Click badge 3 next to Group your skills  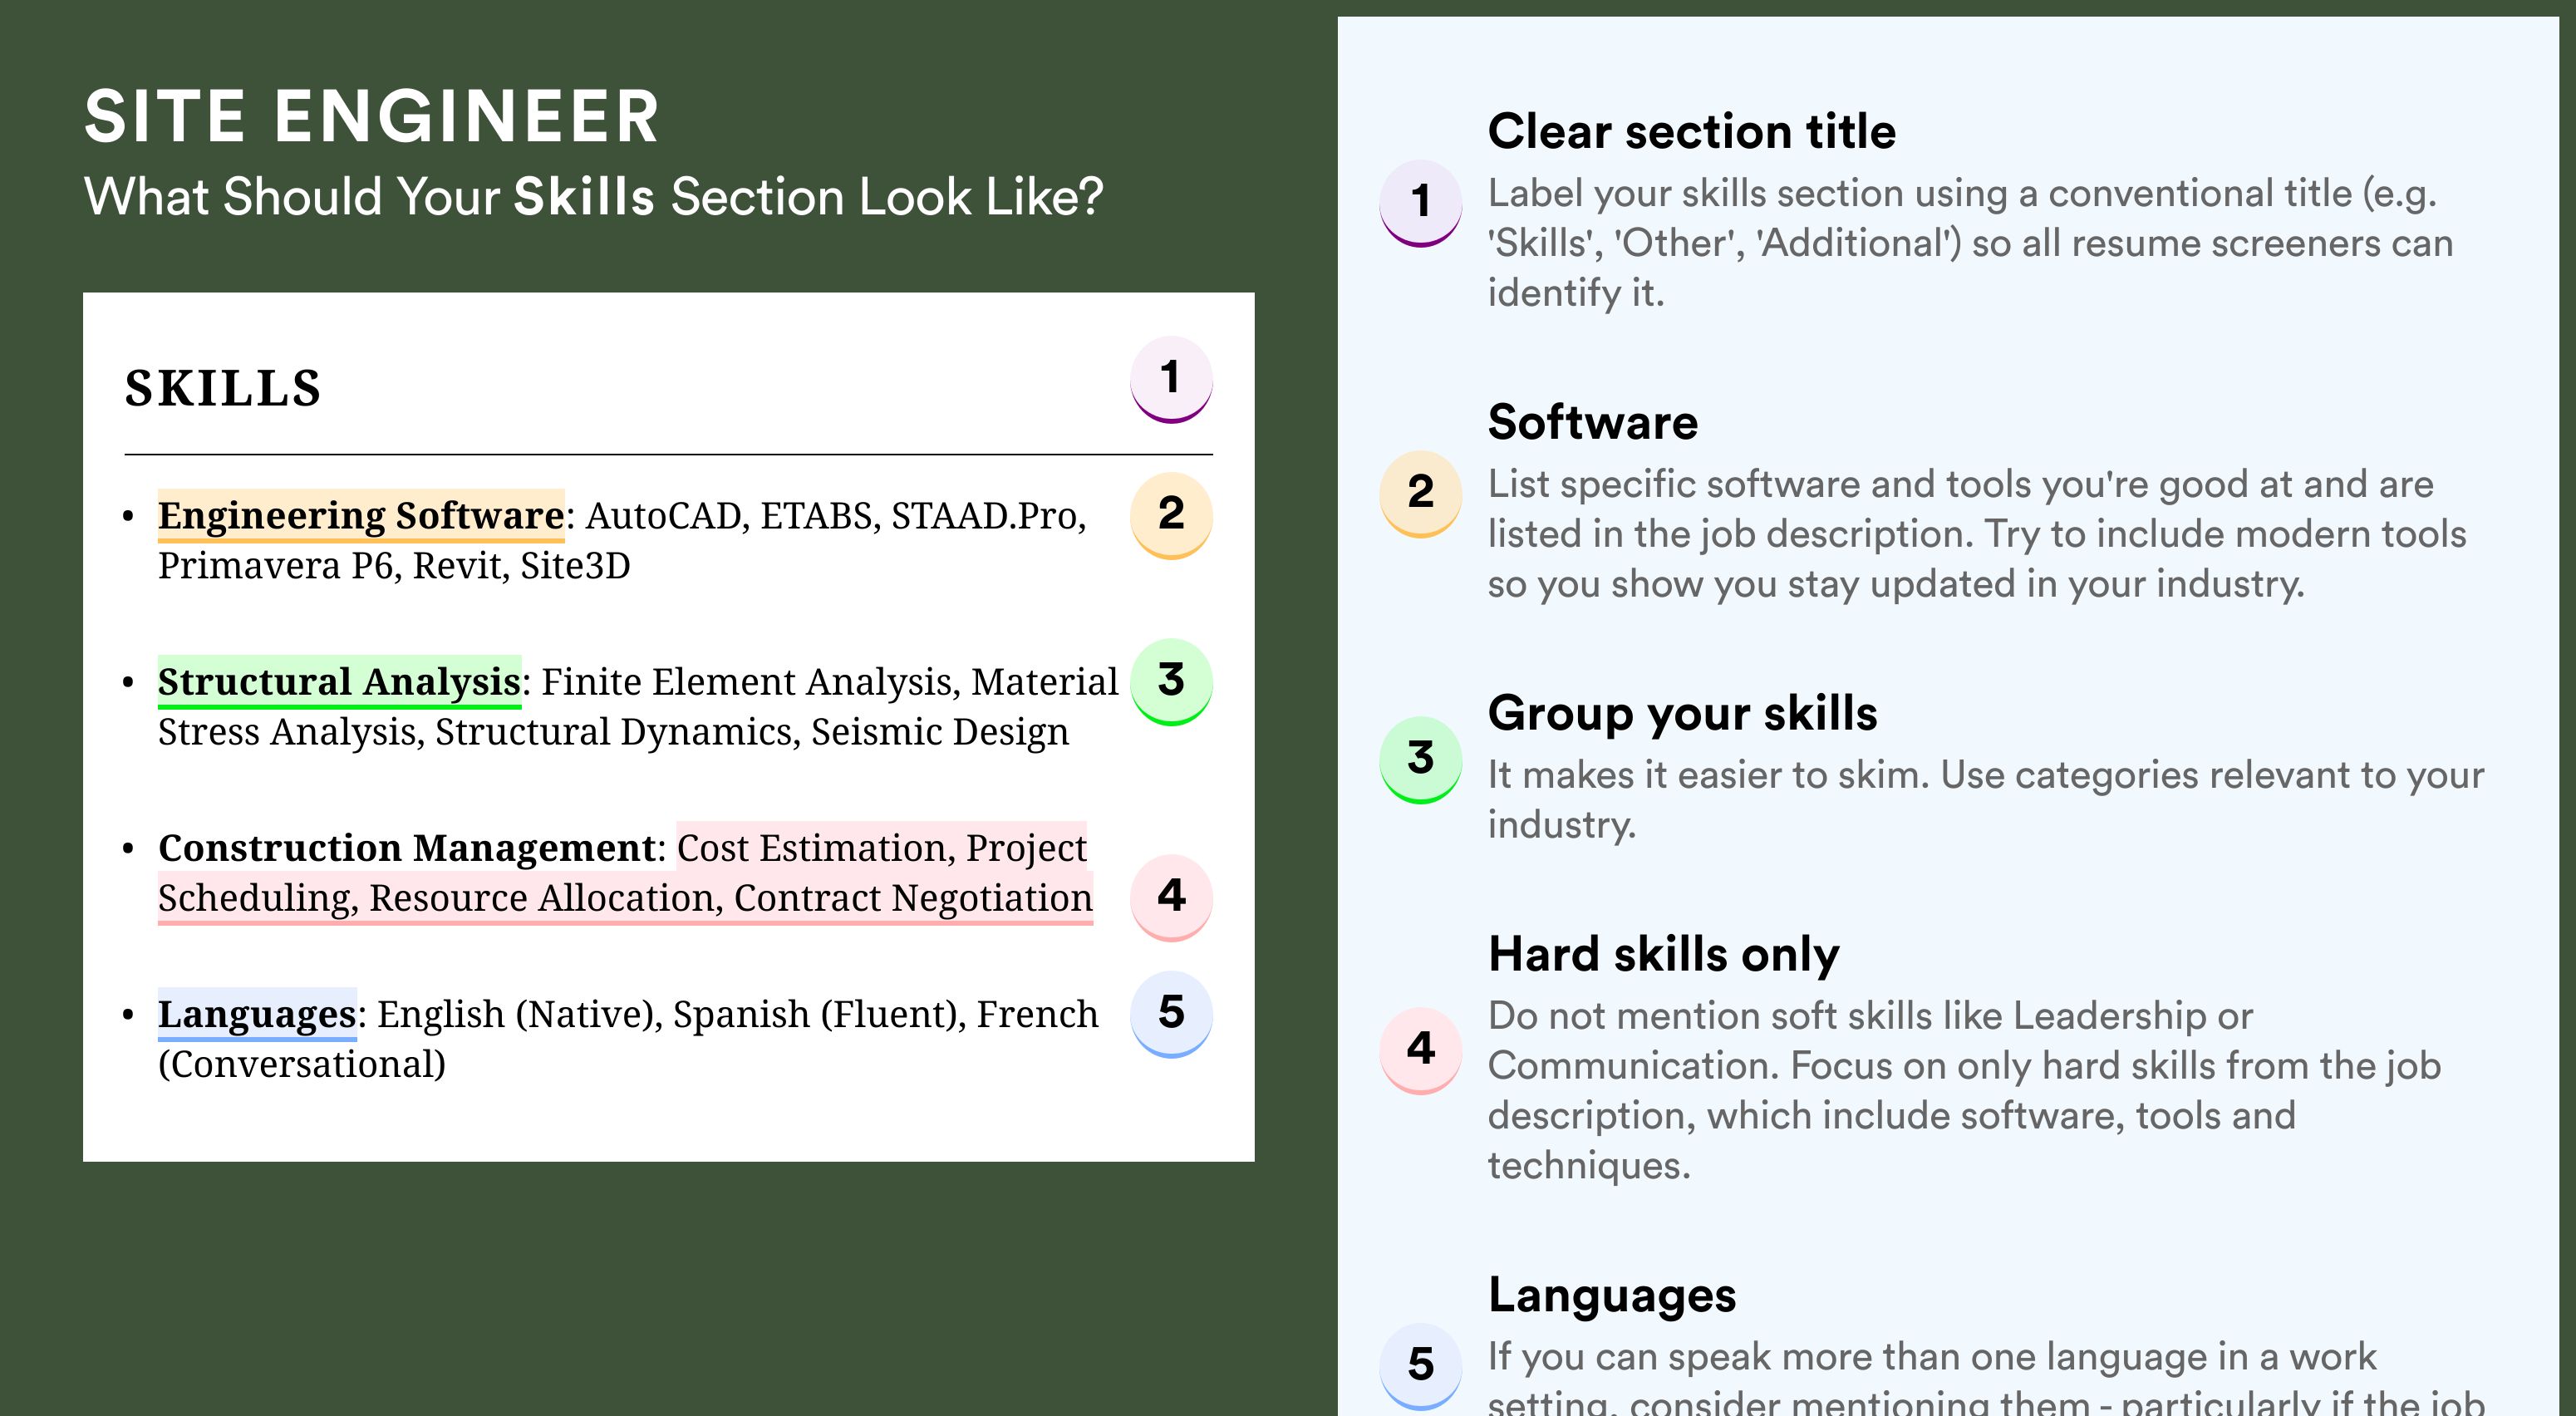[1421, 760]
